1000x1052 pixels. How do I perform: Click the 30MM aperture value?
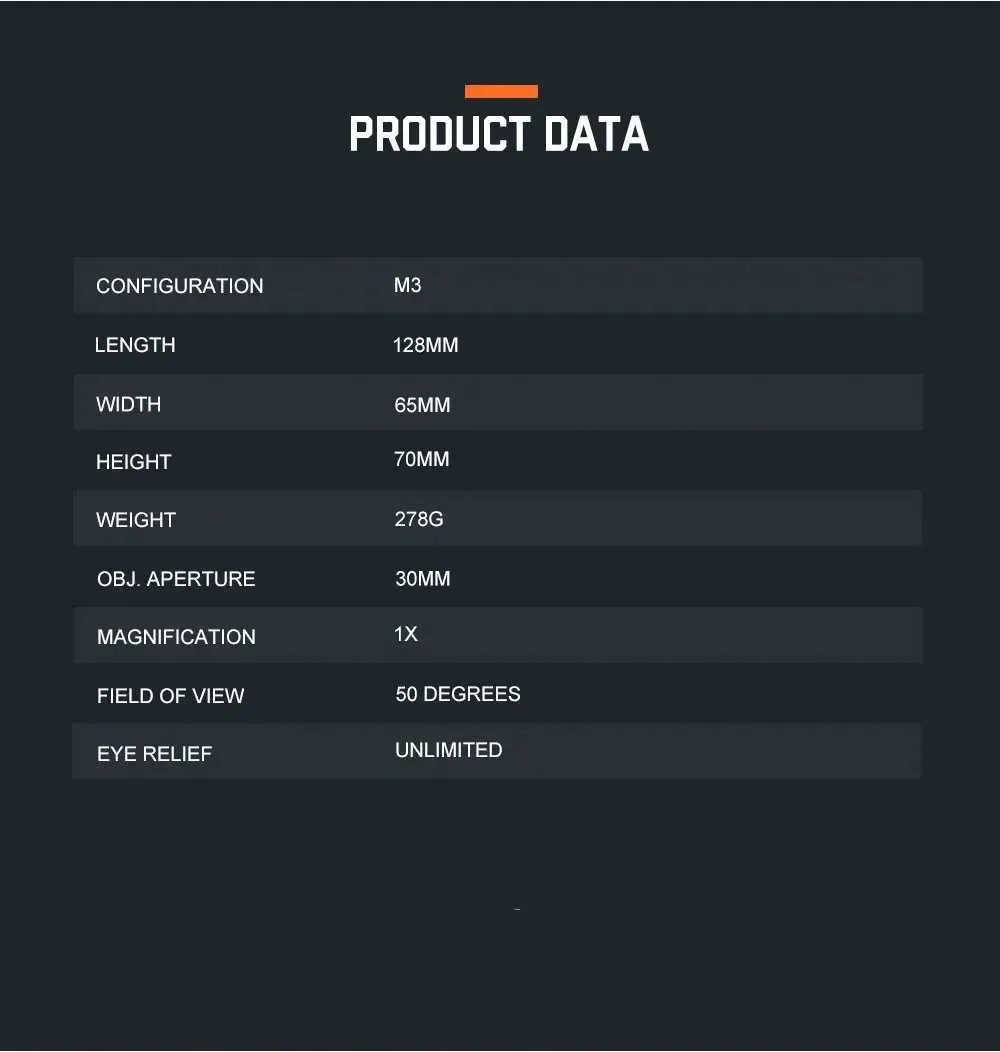tap(423, 578)
